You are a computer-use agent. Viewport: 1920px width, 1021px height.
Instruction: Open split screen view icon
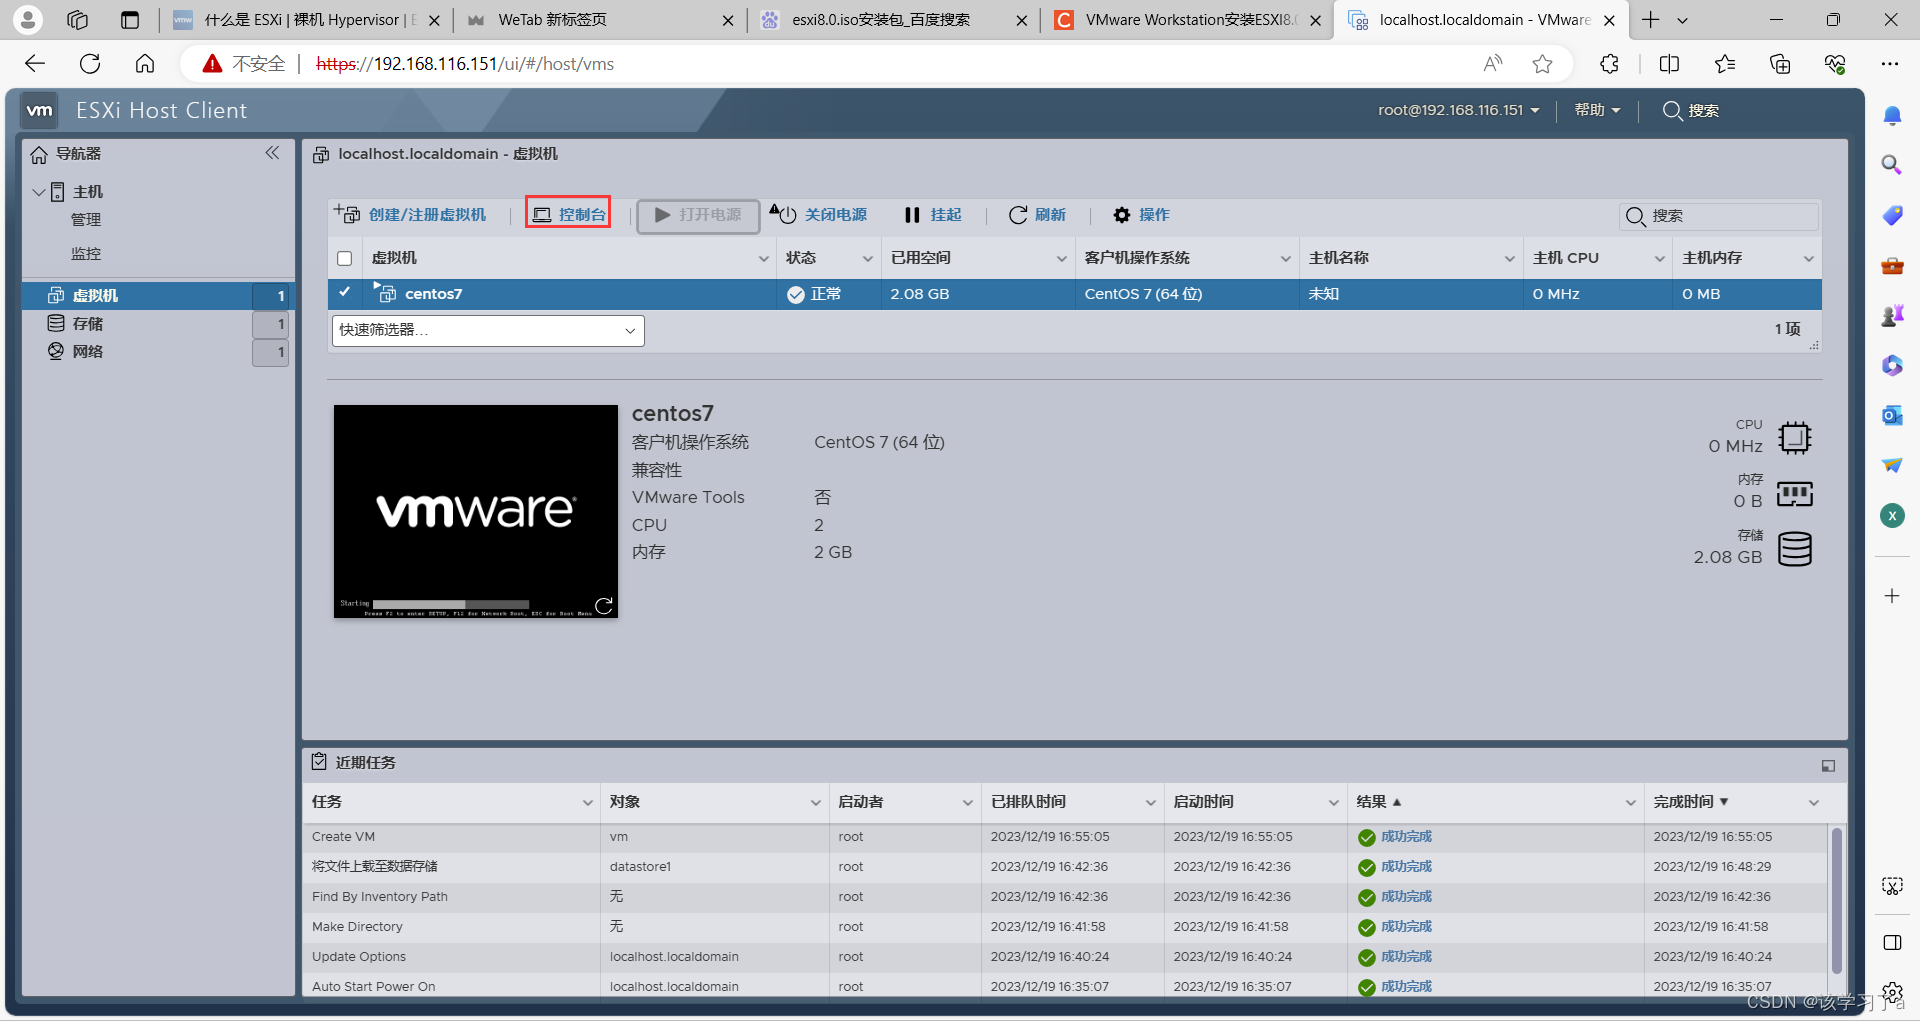[1669, 64]
